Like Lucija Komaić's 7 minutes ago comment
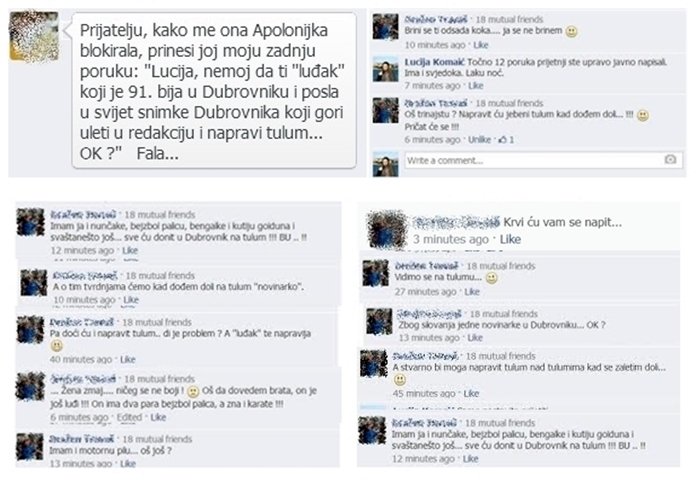Viewport: 696px width, 483px height. 475,85
